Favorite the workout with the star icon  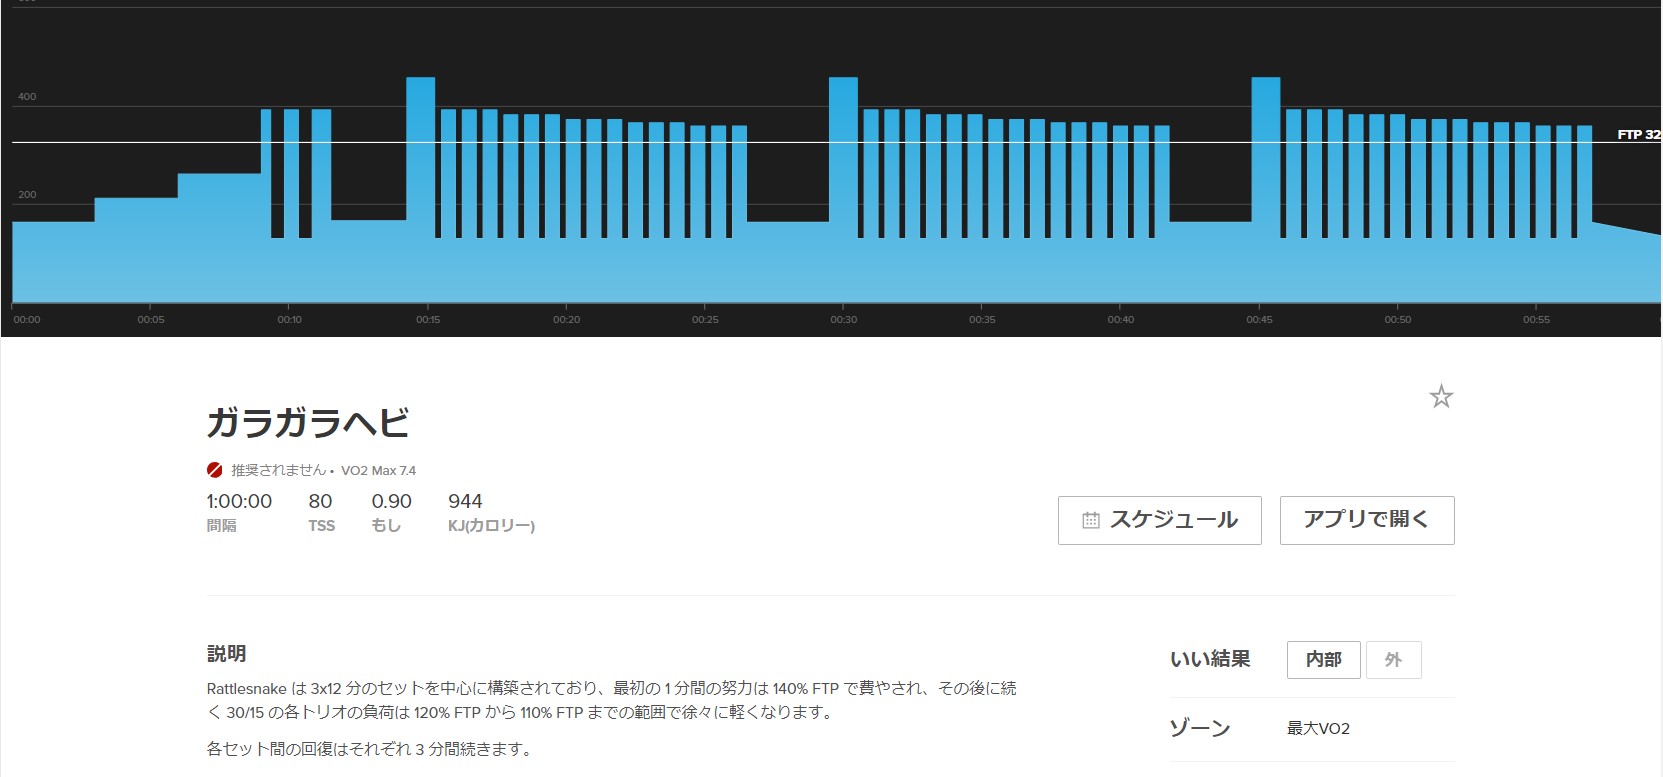1441,397
